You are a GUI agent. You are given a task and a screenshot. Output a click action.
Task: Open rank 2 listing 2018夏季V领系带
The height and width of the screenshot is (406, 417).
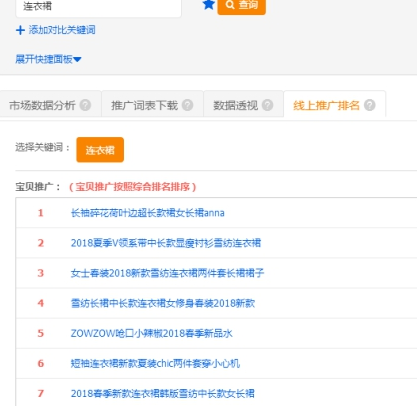pos(166,243)
